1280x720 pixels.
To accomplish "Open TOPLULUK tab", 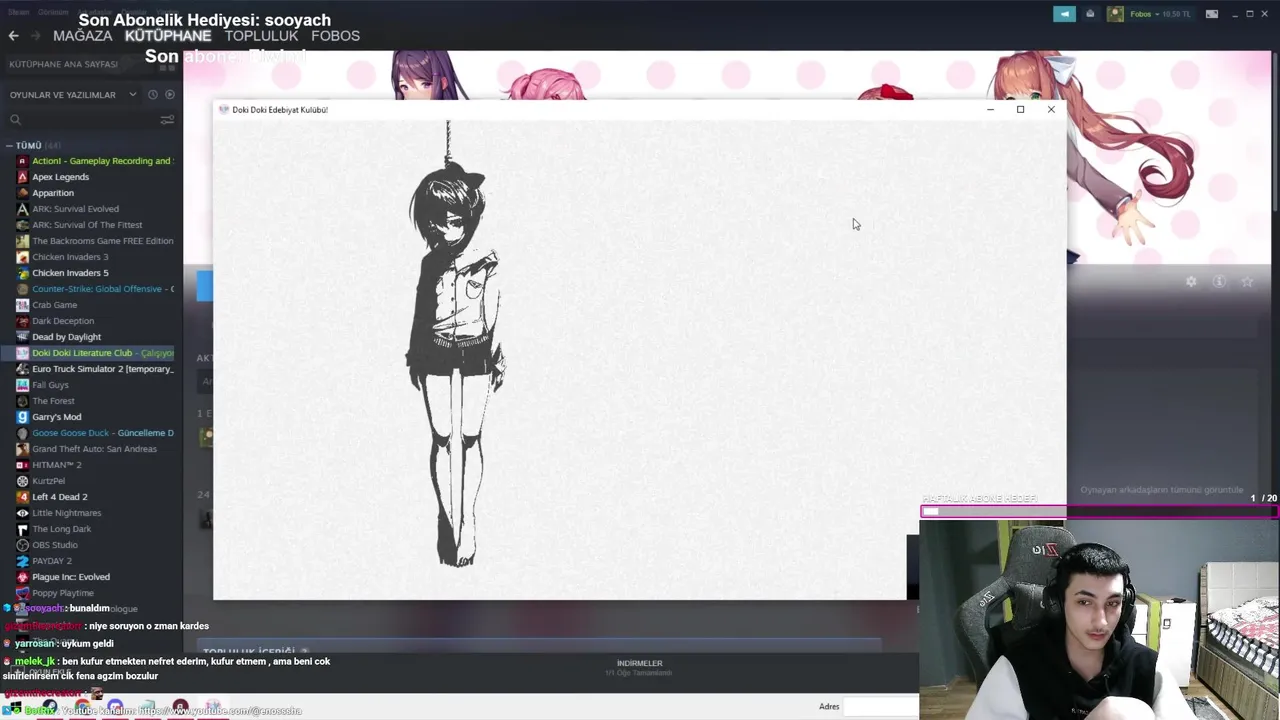I will [x=261, y=36].
